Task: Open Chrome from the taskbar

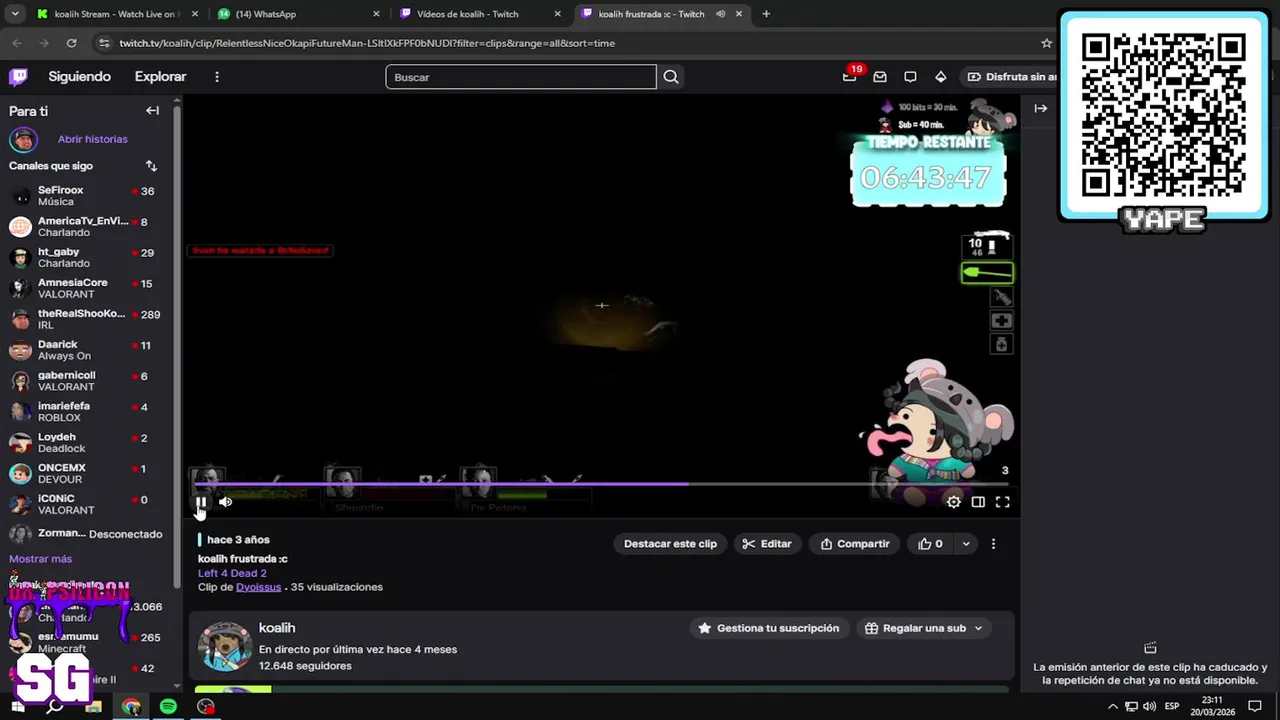Action: pos(131,707)
